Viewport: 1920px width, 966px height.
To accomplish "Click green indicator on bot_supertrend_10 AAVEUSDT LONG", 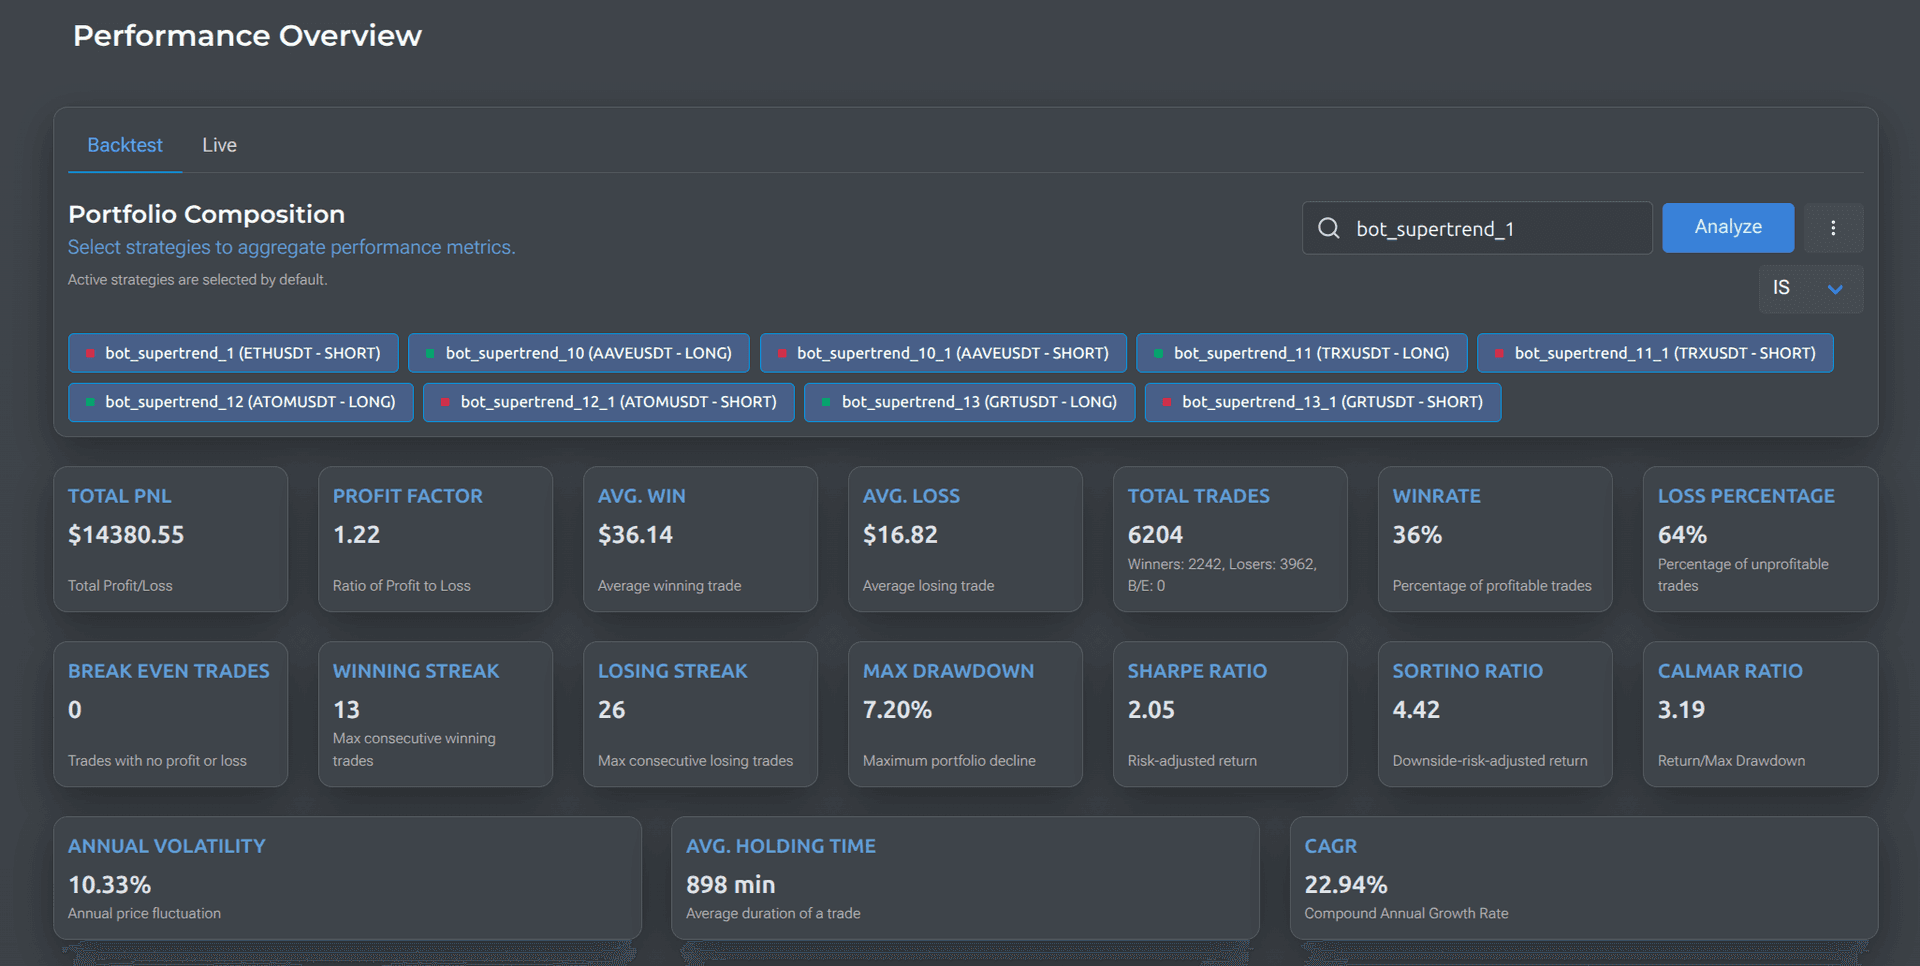I will click(430, 353).
